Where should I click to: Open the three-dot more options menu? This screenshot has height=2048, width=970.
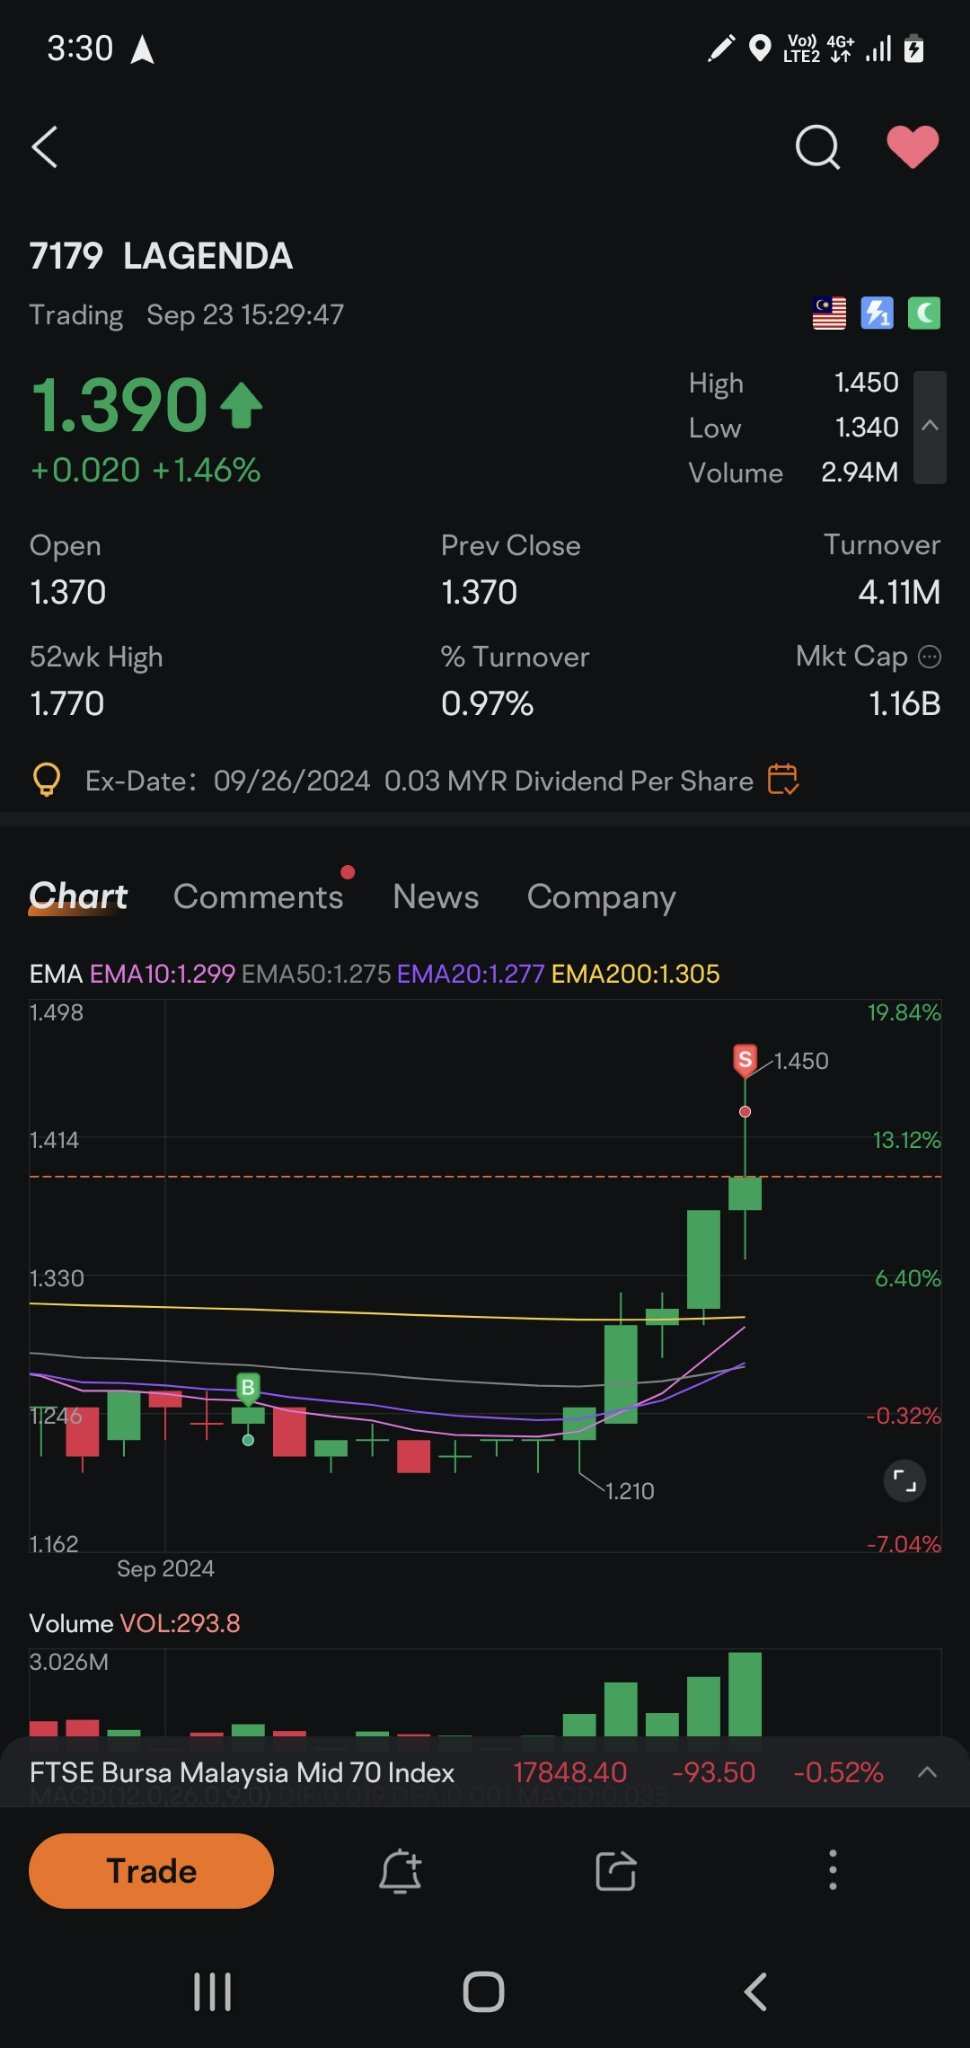[832, 1870]
